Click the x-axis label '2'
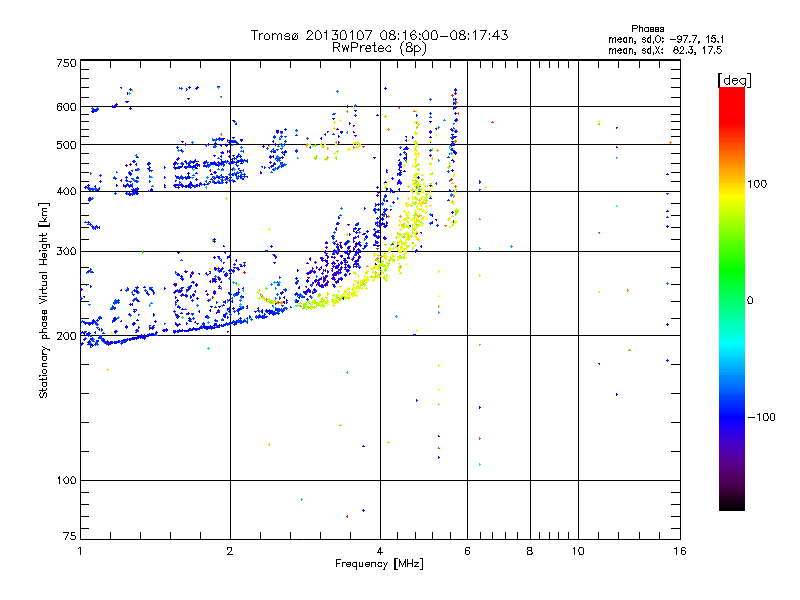 tap(230, 551)
